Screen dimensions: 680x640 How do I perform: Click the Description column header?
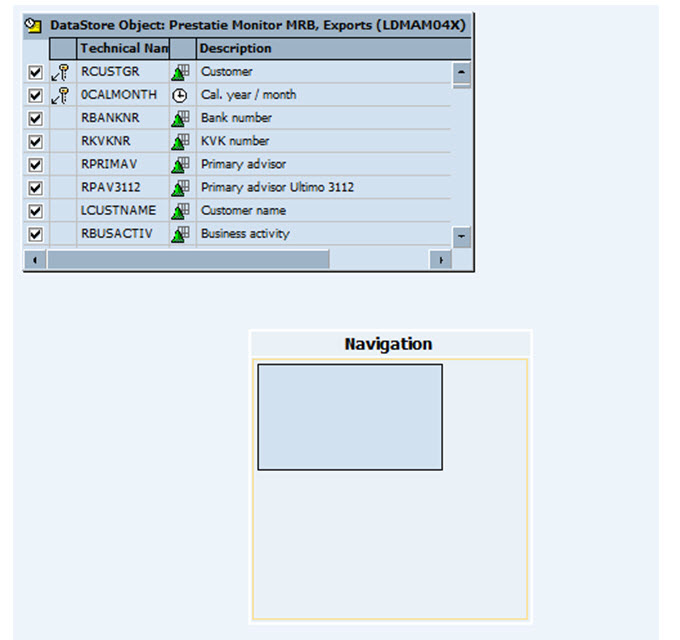tap(235, 48)
